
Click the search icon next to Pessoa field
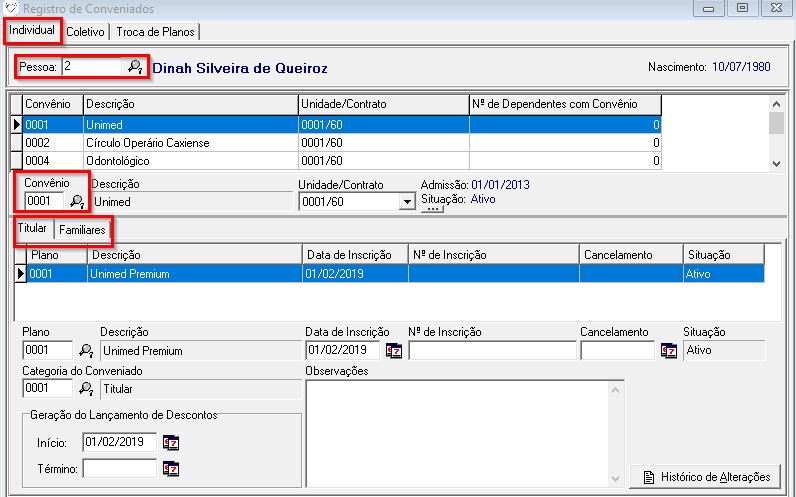pyautogui.click(x=134, y=67)
